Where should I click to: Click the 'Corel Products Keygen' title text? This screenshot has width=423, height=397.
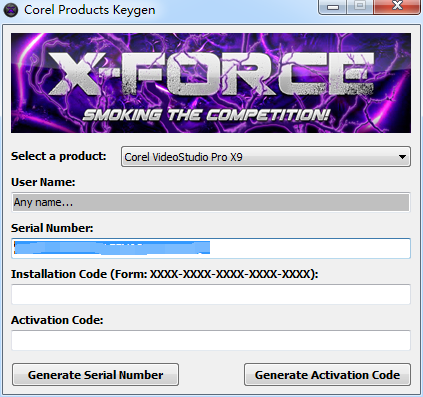(x=90, y=10)
